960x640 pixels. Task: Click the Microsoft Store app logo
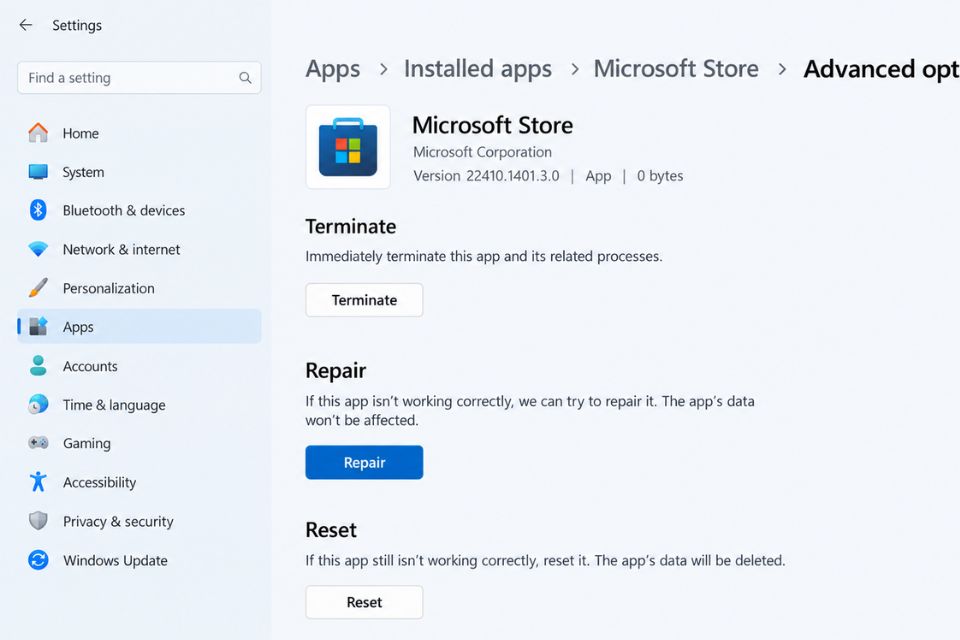(x=348, y=147)
